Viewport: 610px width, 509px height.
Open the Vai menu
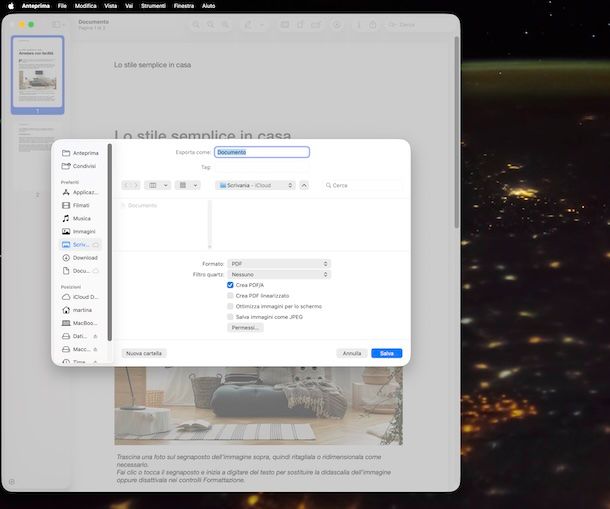point(129,6)
